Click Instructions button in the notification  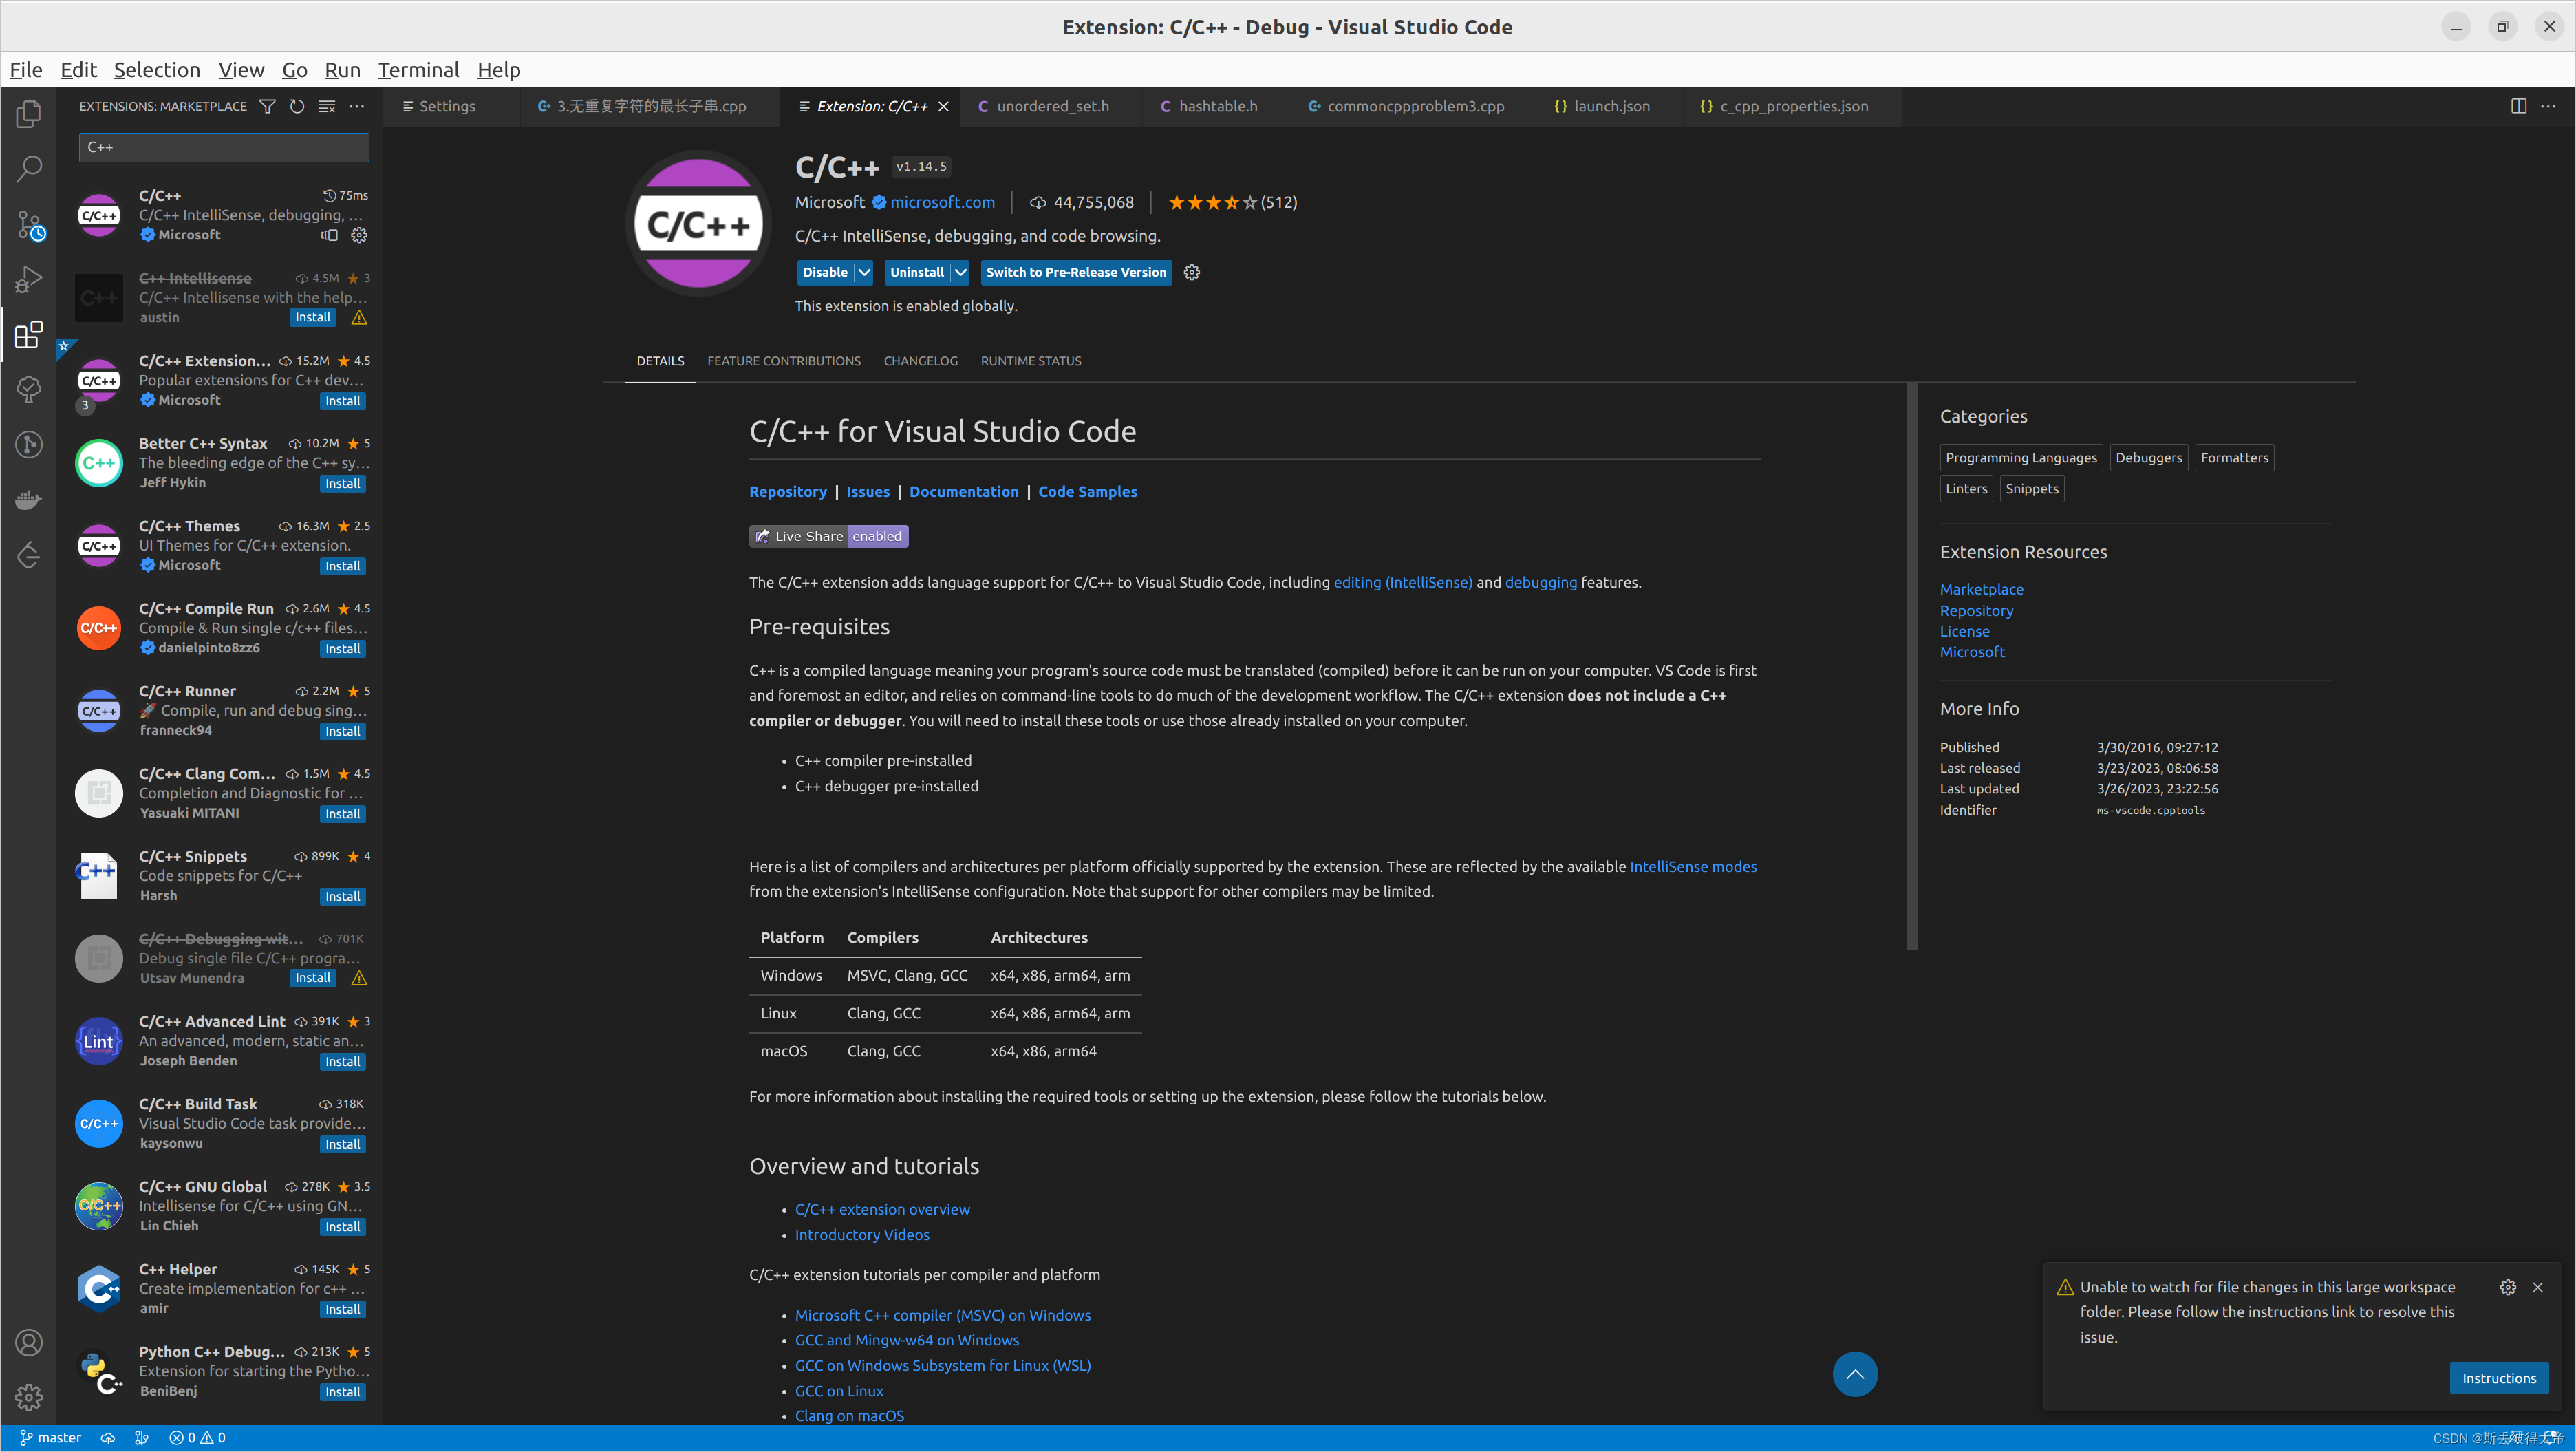tap(2498, 1378)
